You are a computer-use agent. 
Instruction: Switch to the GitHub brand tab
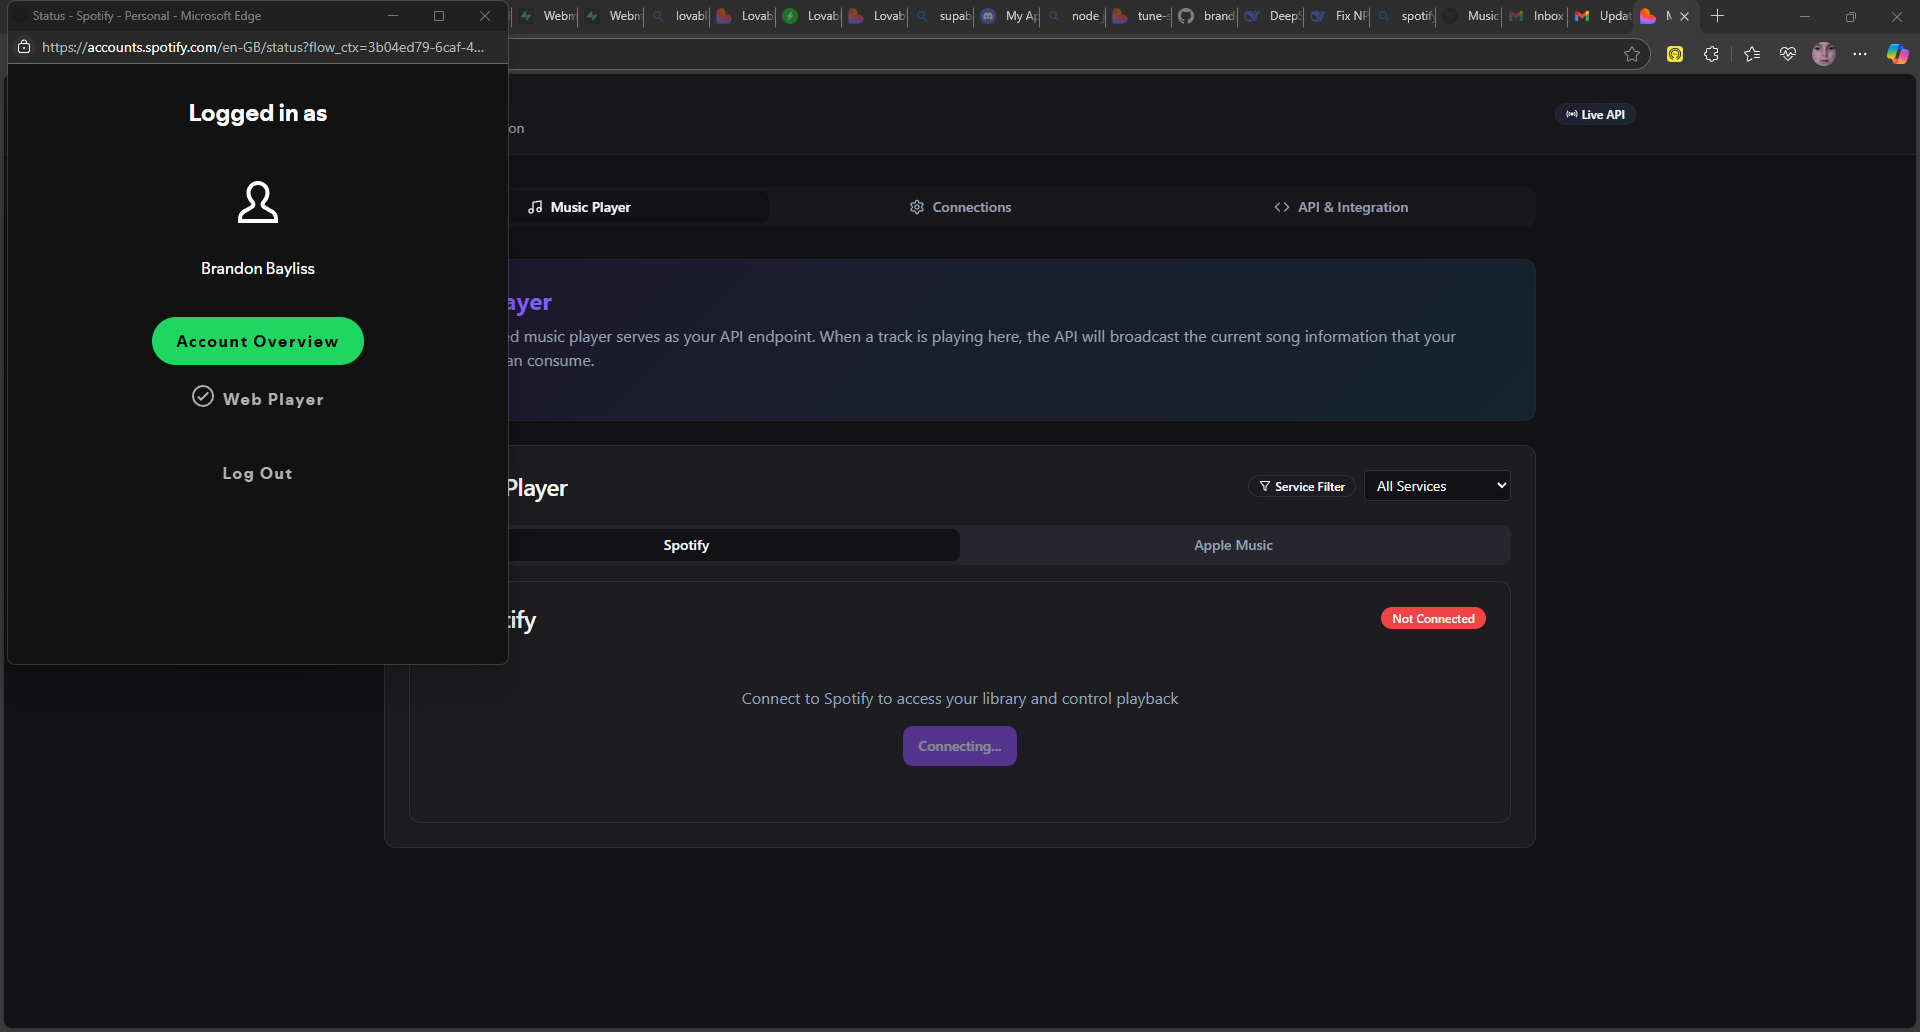pyautogui.click(x=1207, y=16)
